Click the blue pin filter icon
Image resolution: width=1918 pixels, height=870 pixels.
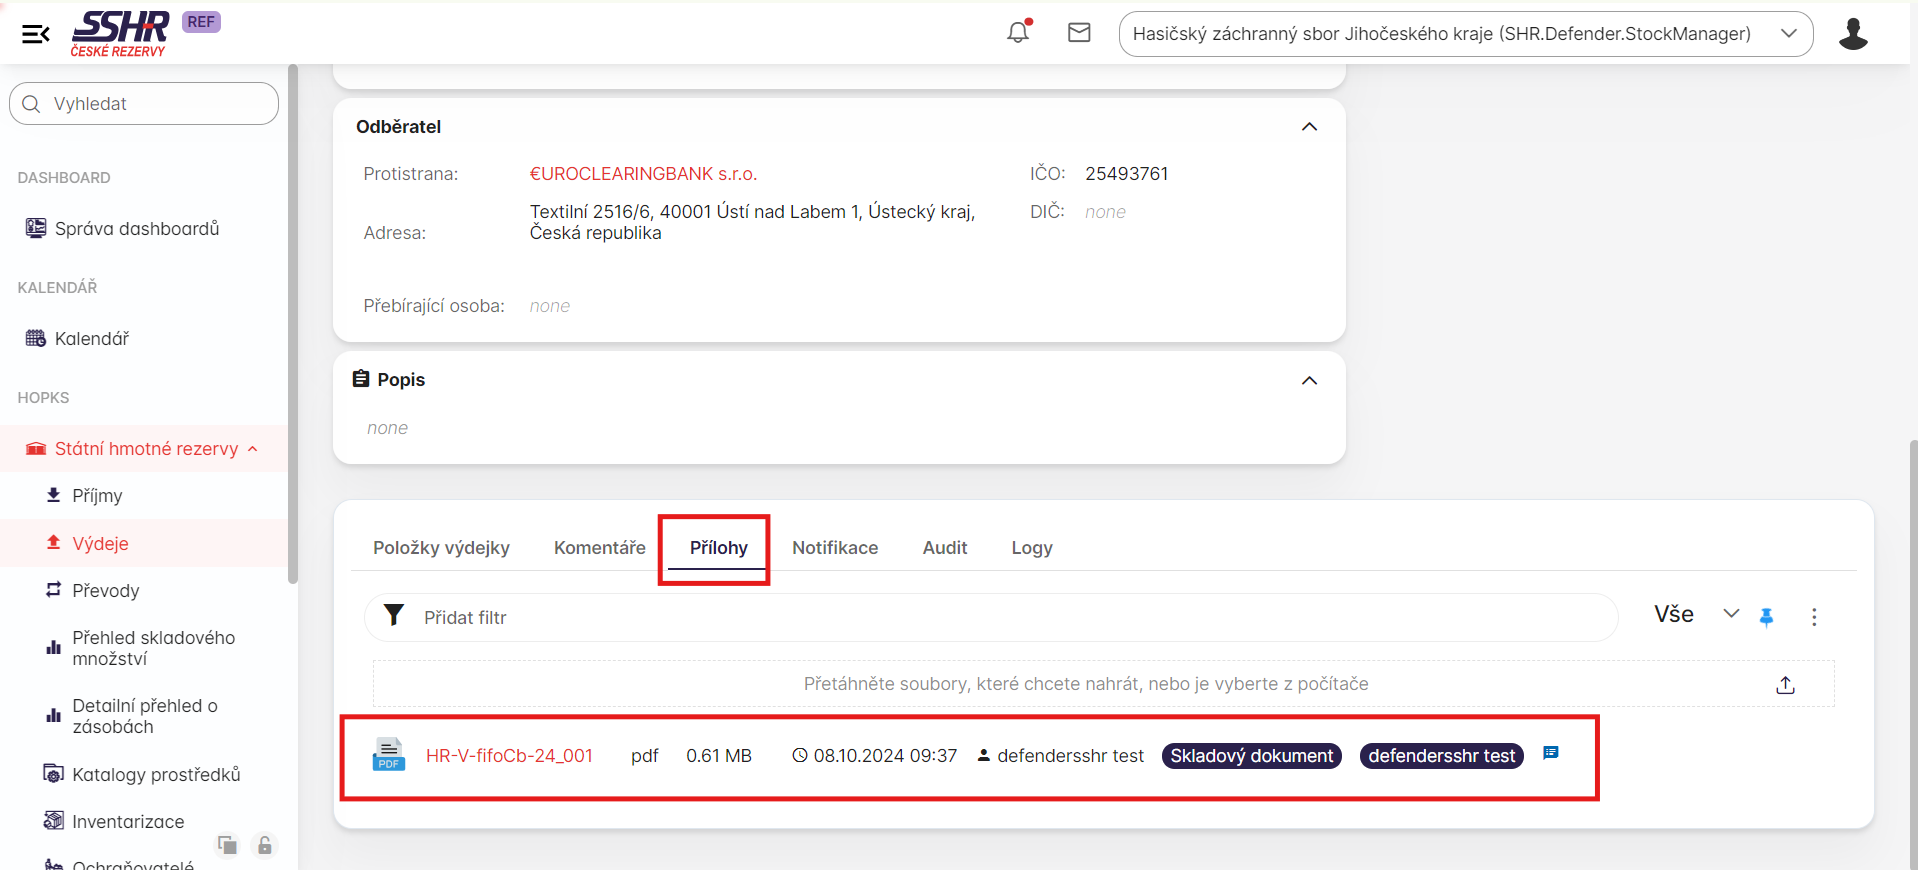point(1766,617)
